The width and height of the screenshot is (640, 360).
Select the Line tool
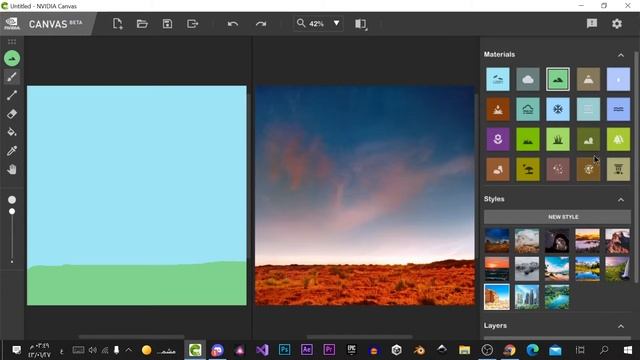tap(12, 95)
